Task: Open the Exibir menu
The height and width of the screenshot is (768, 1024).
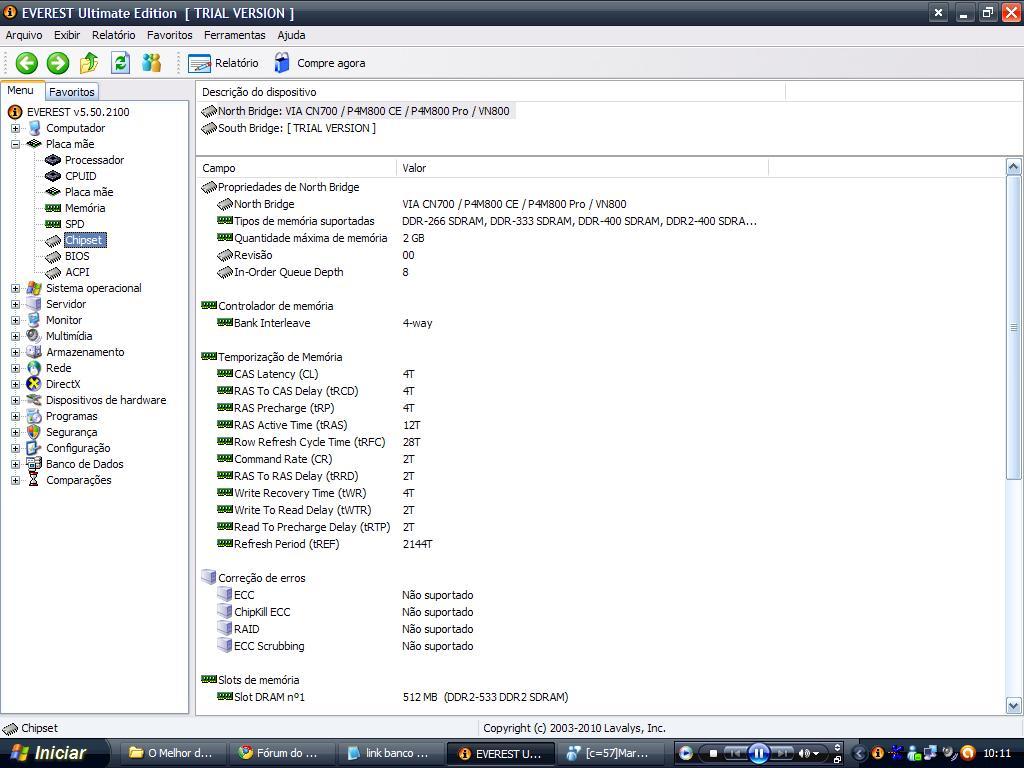Action: tap(67, 35)
